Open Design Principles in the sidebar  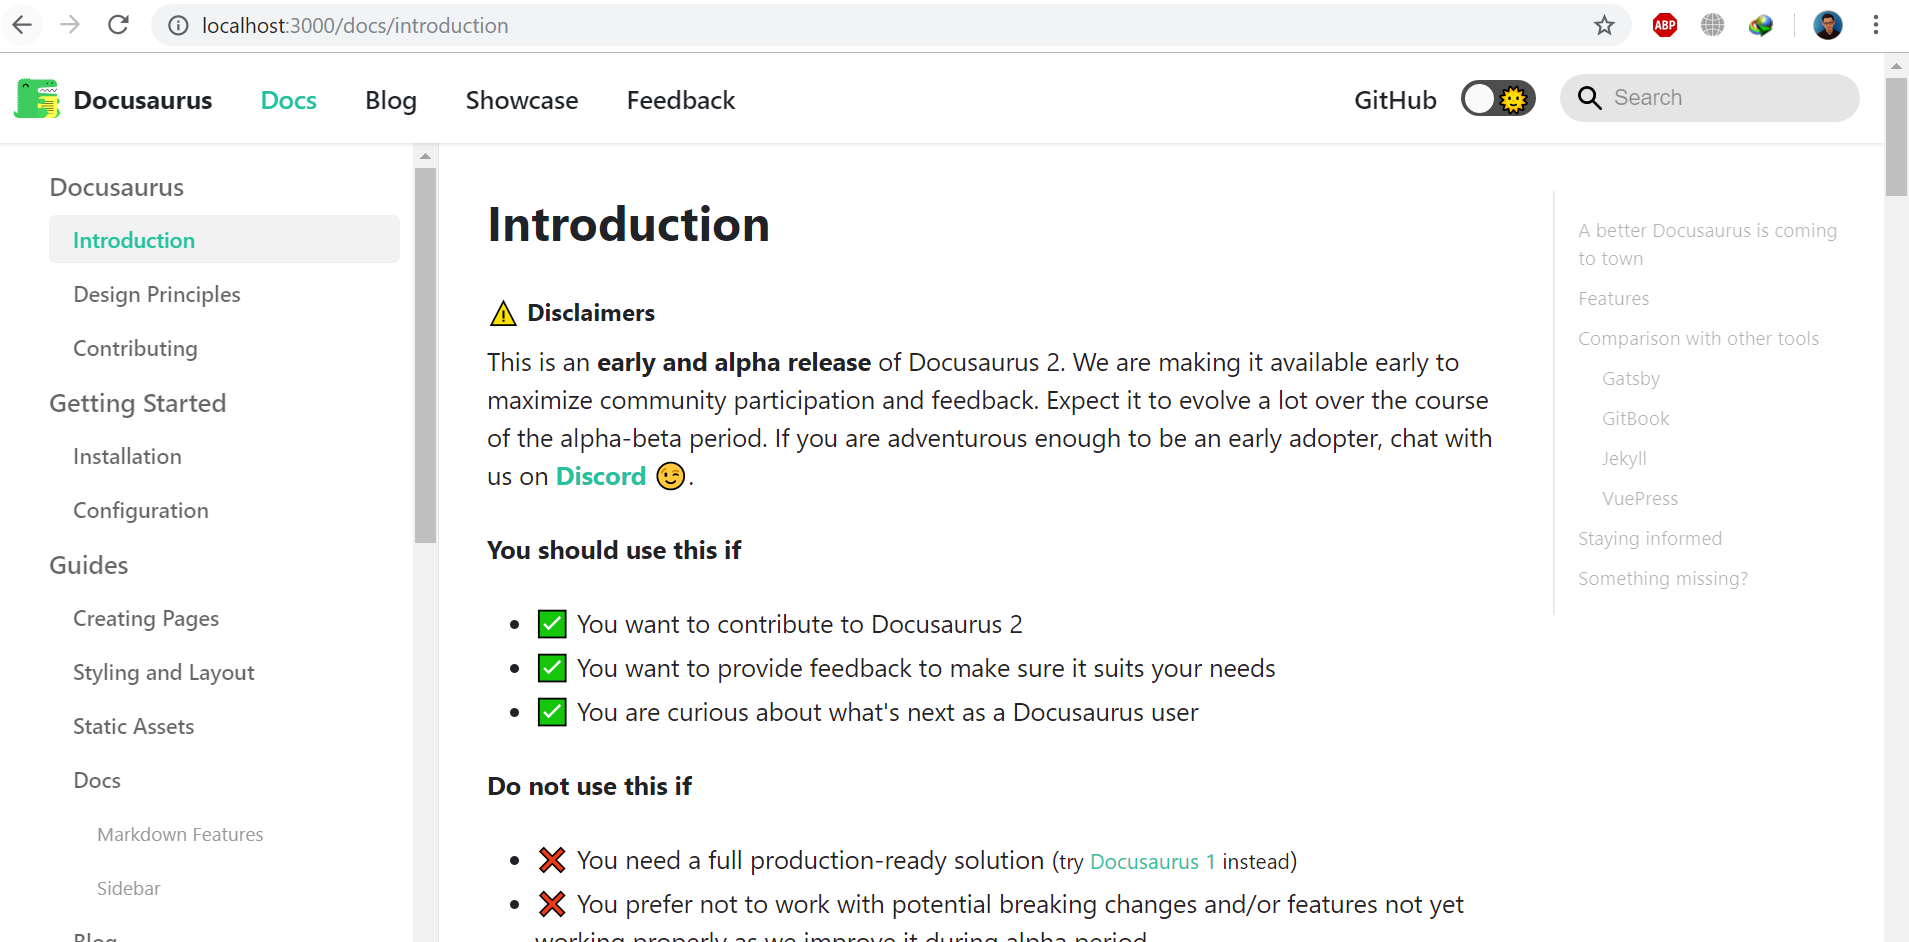[x=157, y=294]
